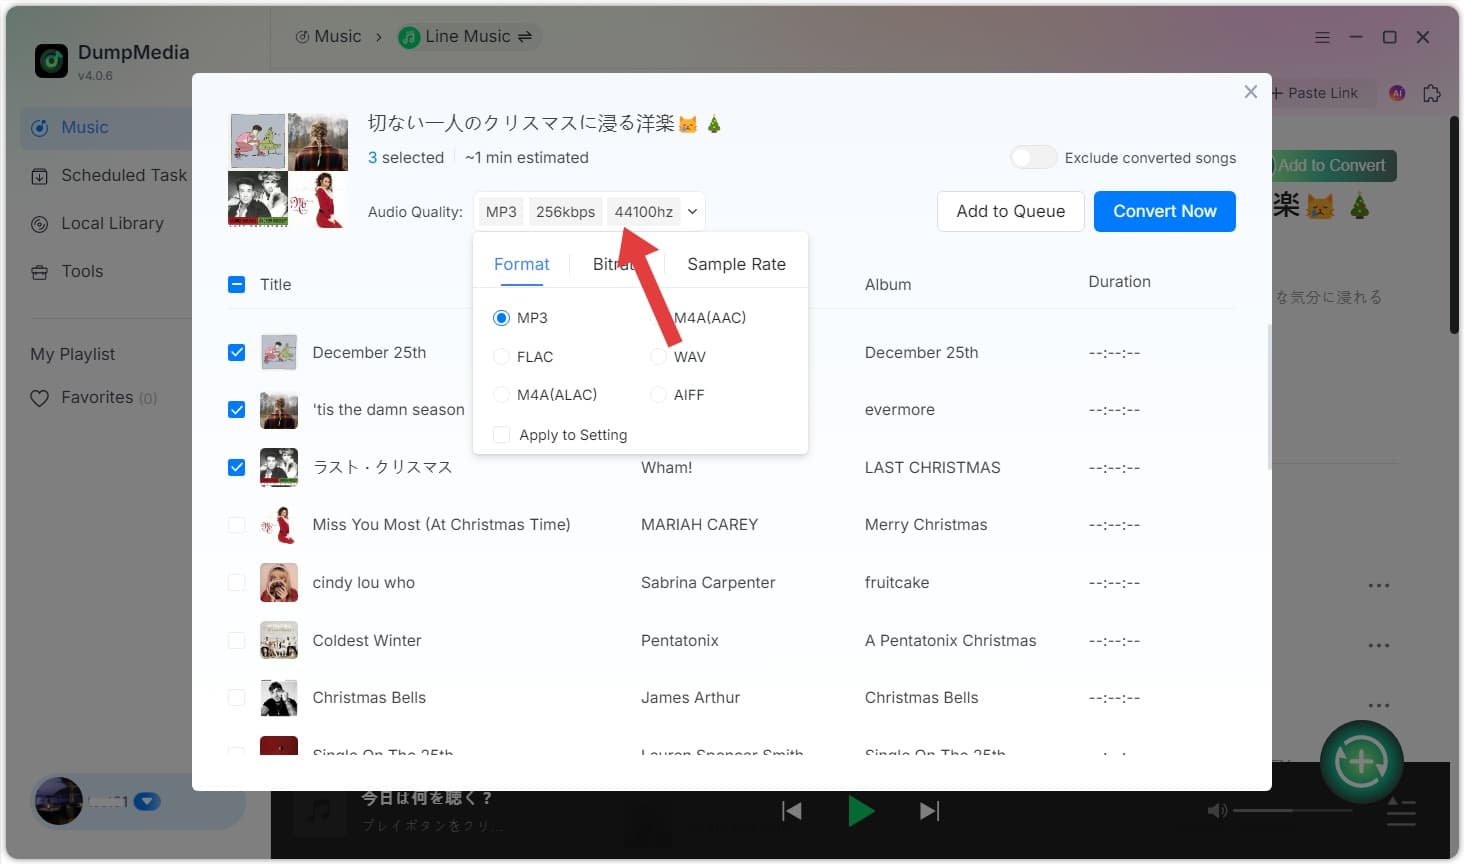Skip to next track
The width and height of the screenshot is (1464, 864).
pyautogui.click(x=929, y=811)
